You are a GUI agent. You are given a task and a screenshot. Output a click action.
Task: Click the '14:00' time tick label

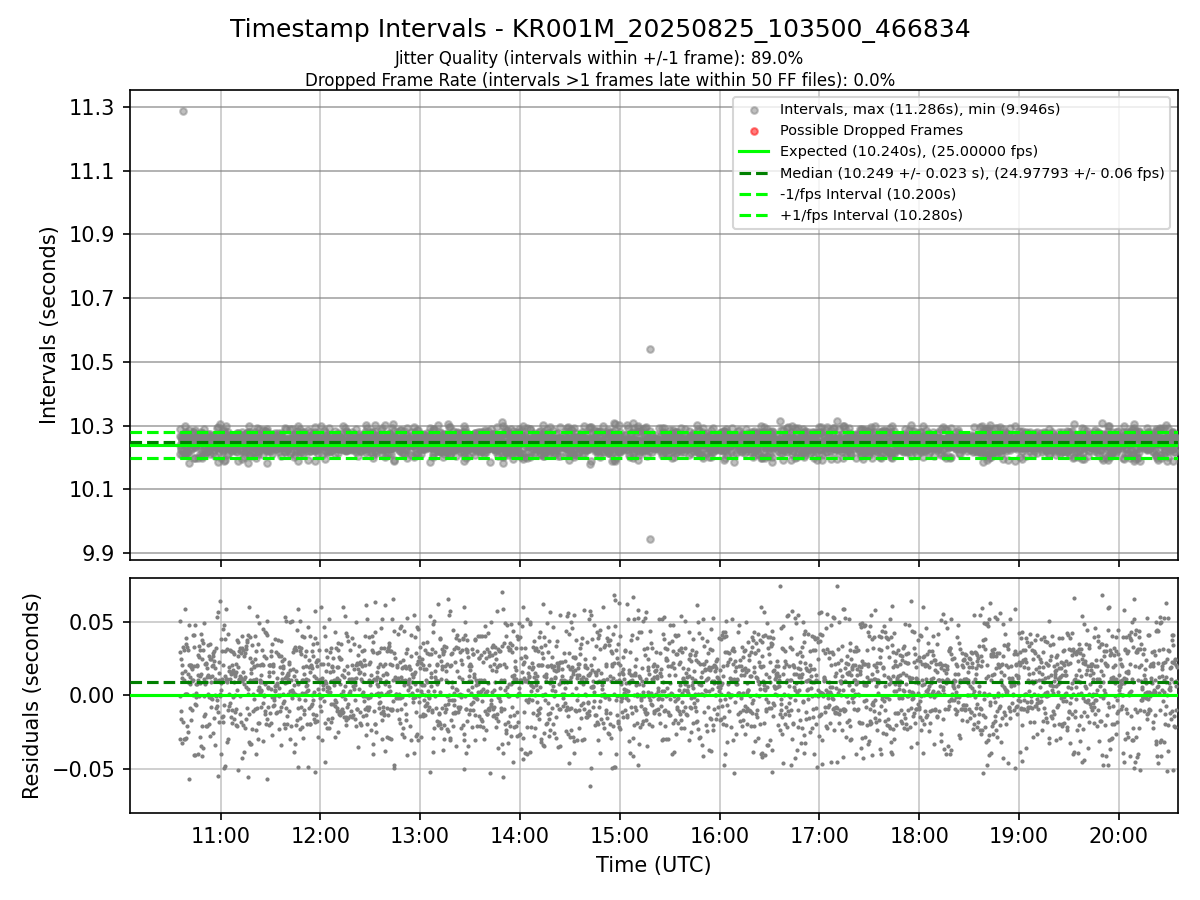pyautogui.click(x=520, y=835)
